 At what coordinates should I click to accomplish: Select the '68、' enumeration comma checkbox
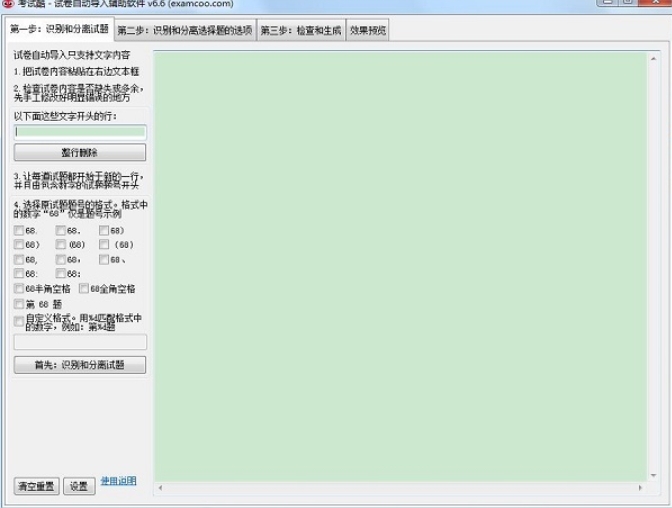click(x=104, y=259)
